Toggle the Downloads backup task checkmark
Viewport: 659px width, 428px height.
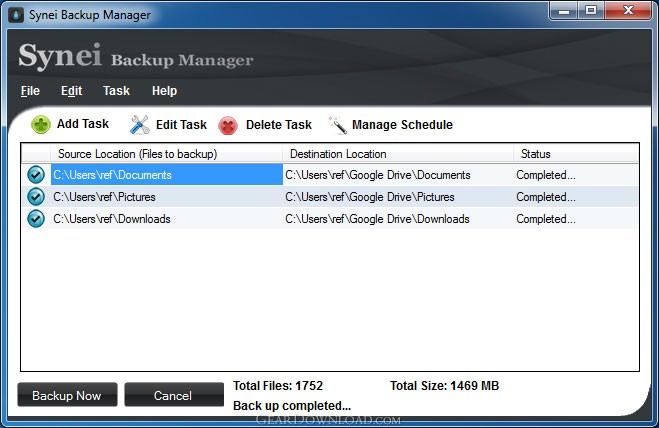pyautogui.click(x=36, y=219)
